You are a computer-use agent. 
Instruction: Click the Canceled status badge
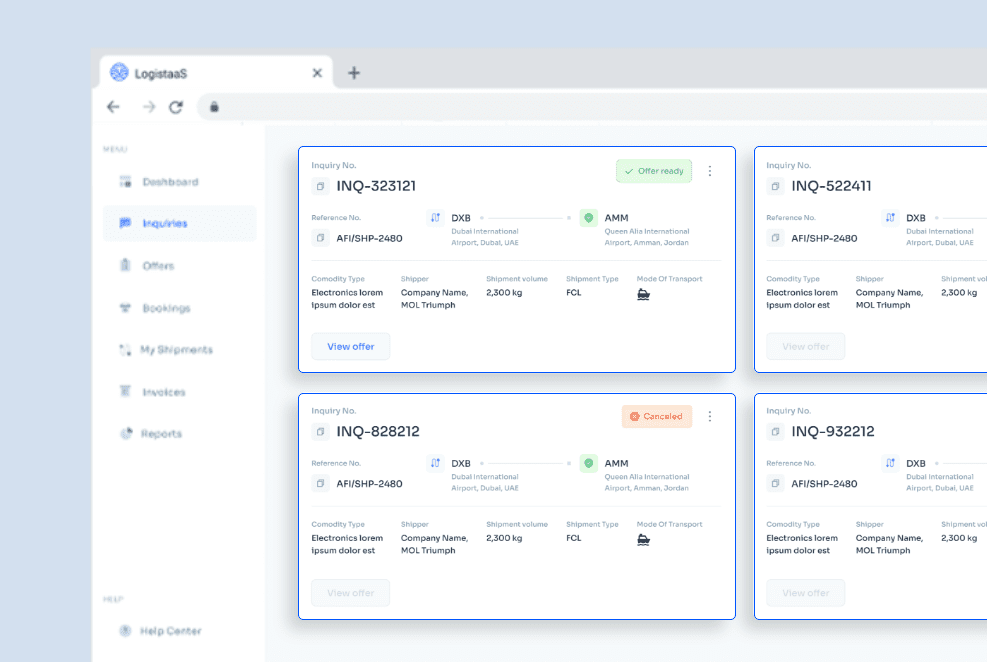pos(656,417)
